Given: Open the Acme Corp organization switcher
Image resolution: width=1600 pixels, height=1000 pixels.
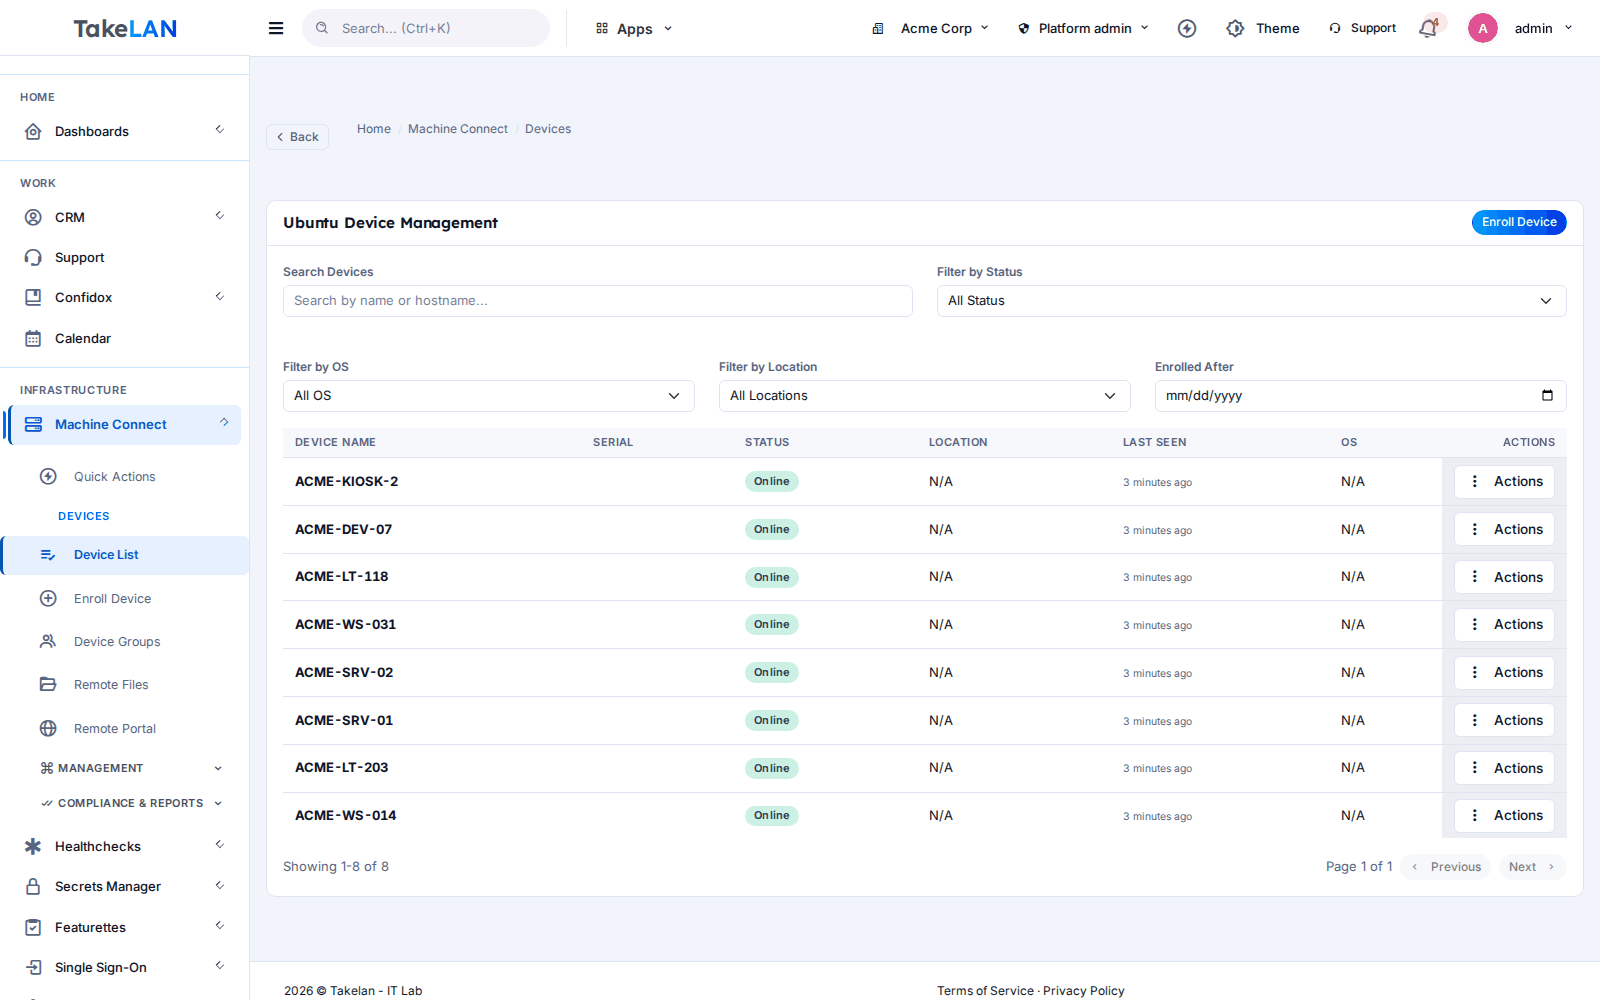Looking at the screenshot, I should (x=930, y=28).
